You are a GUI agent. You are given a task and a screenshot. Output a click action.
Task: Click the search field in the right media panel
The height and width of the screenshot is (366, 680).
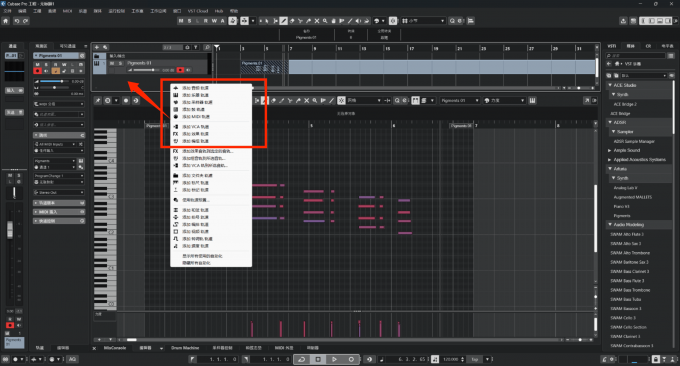coord(636,56)
